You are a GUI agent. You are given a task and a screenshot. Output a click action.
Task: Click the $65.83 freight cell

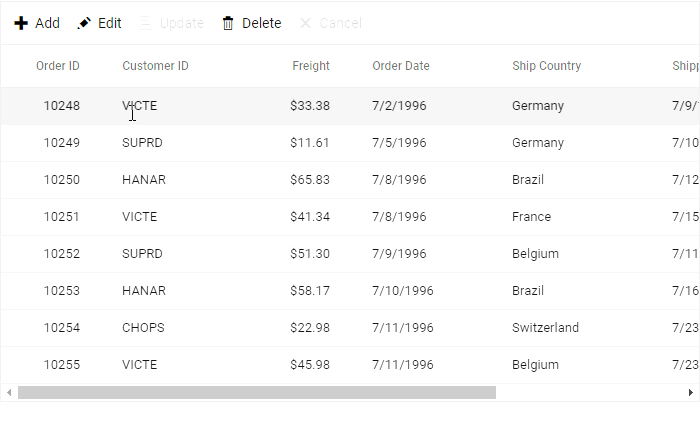pyautogui.click(x=310, y=180)
